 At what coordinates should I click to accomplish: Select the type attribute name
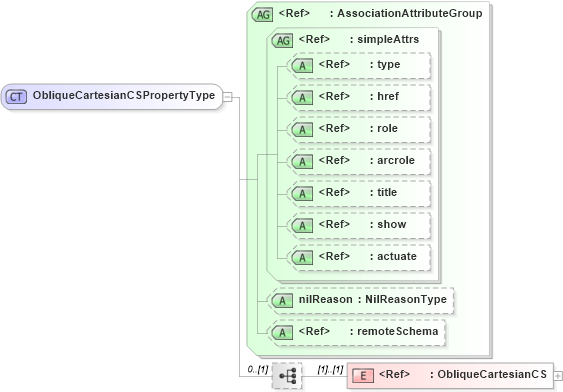388,65
